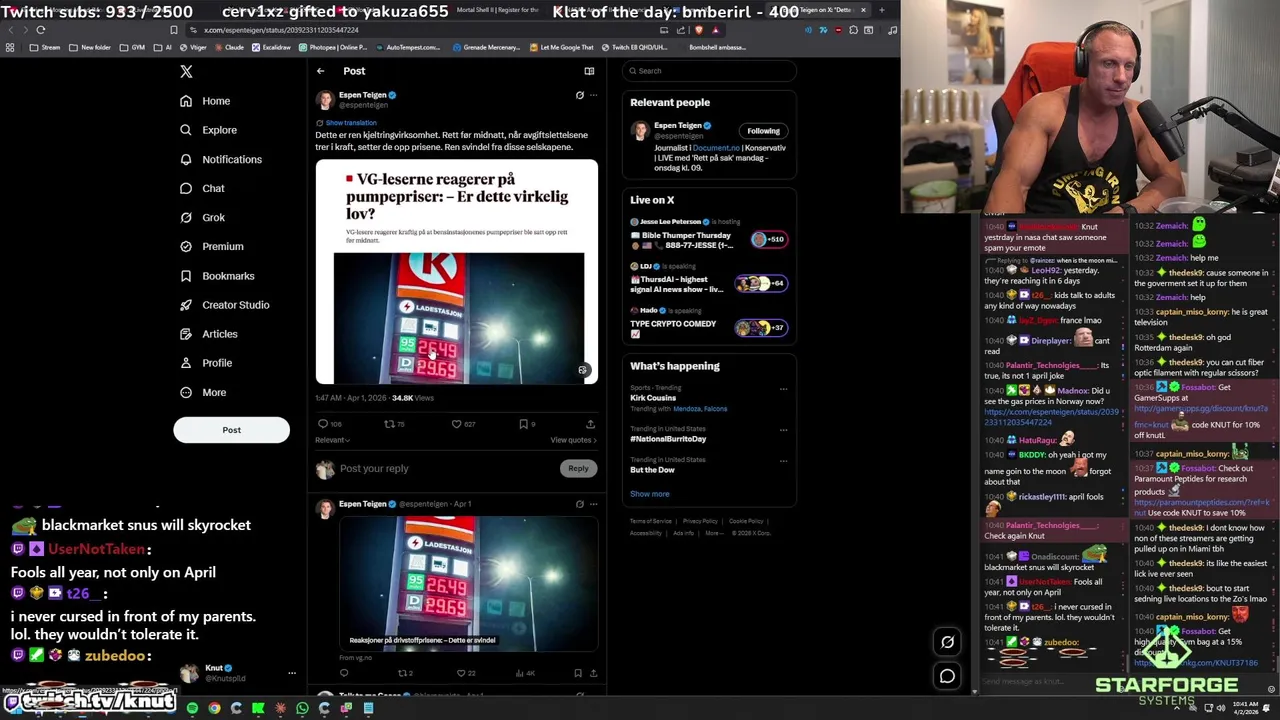1280x720 pixels.
Task: Click Grok icon on second Espen post
Action: [x=579, y=504]
